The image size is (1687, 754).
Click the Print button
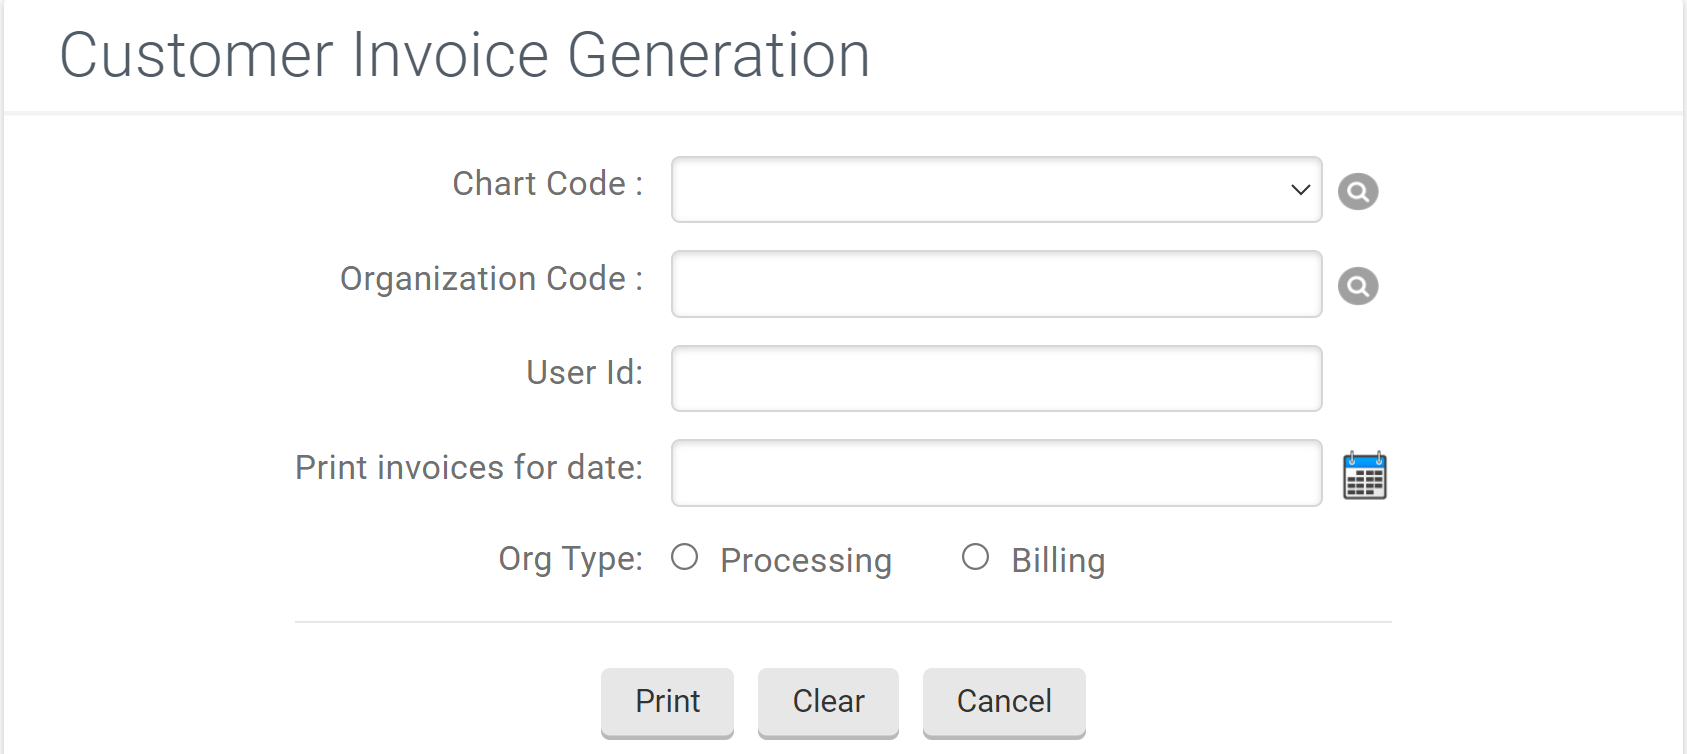tap(667, 702)
